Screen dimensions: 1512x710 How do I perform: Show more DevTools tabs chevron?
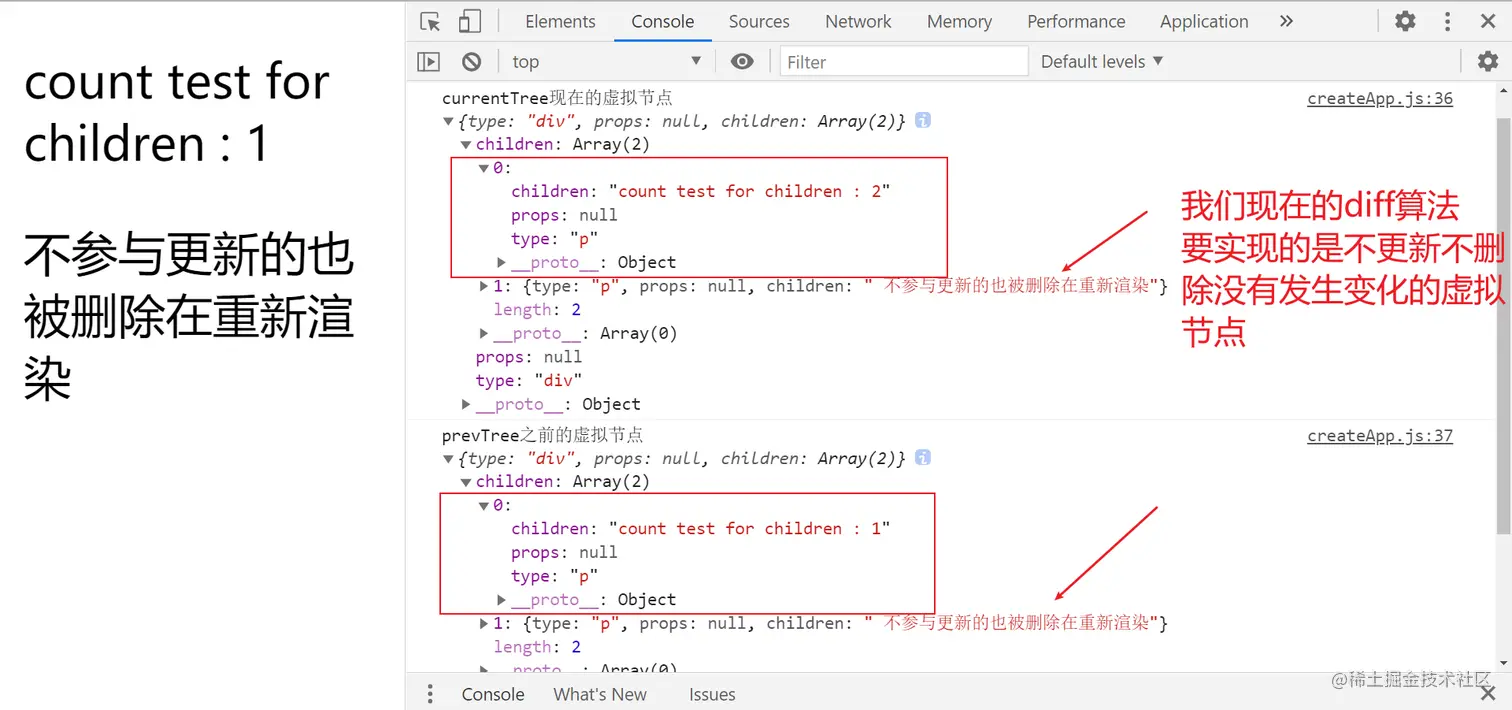point(1286,21)
